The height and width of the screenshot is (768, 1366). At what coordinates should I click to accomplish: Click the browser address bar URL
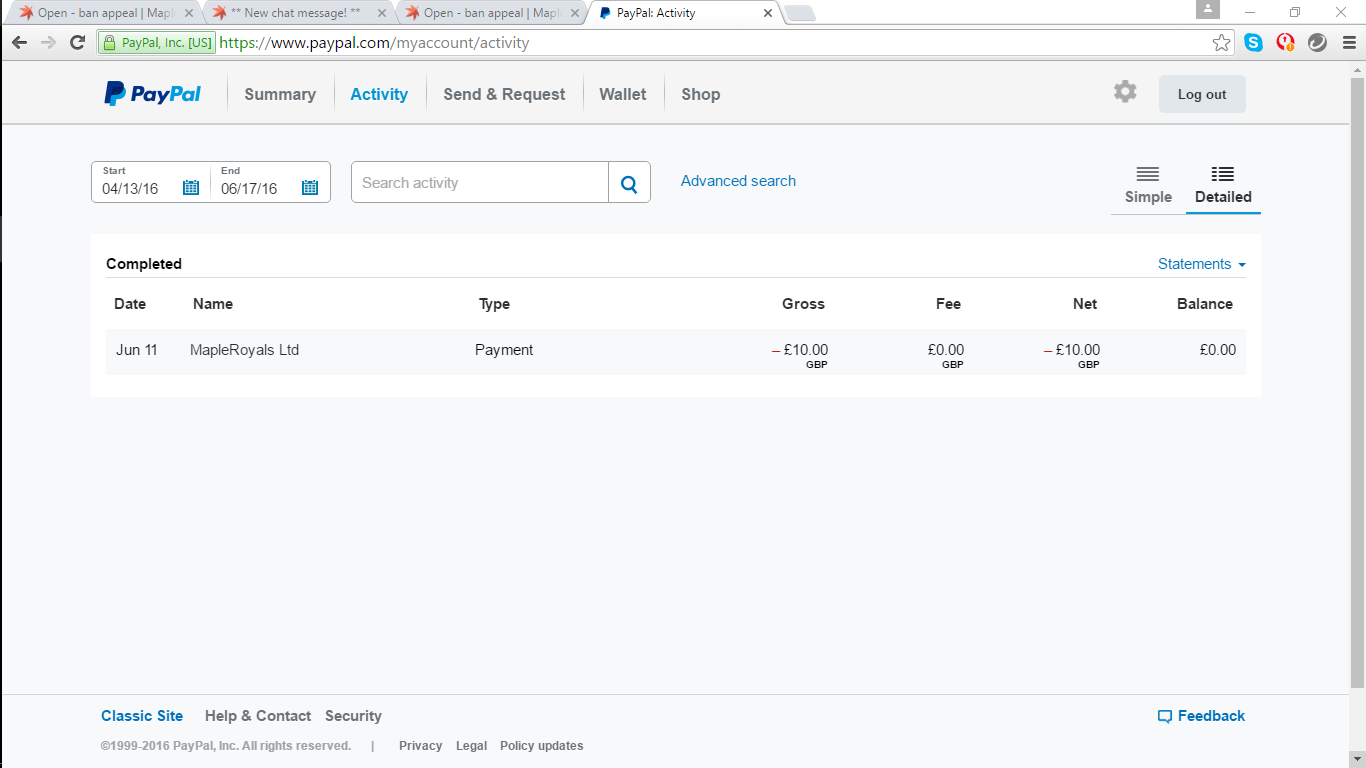(374, 43)
